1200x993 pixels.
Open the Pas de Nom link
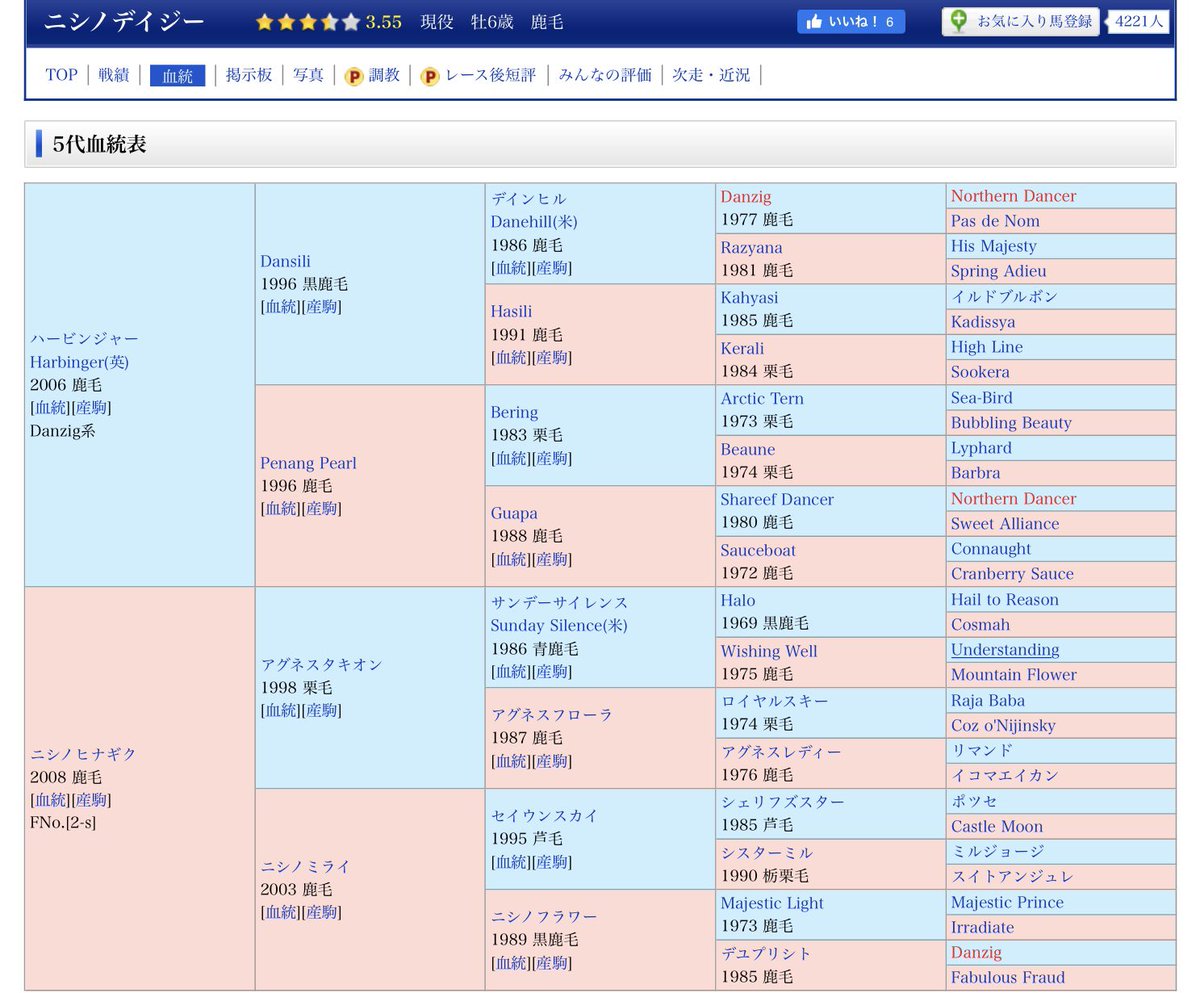click(x=995, y=221)
